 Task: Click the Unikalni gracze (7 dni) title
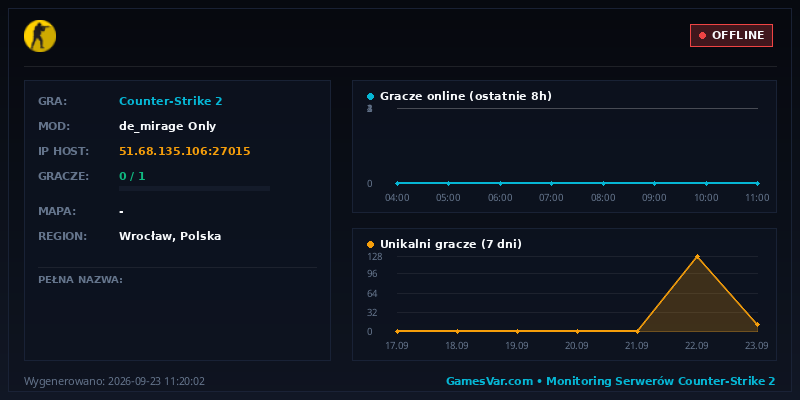451,244
